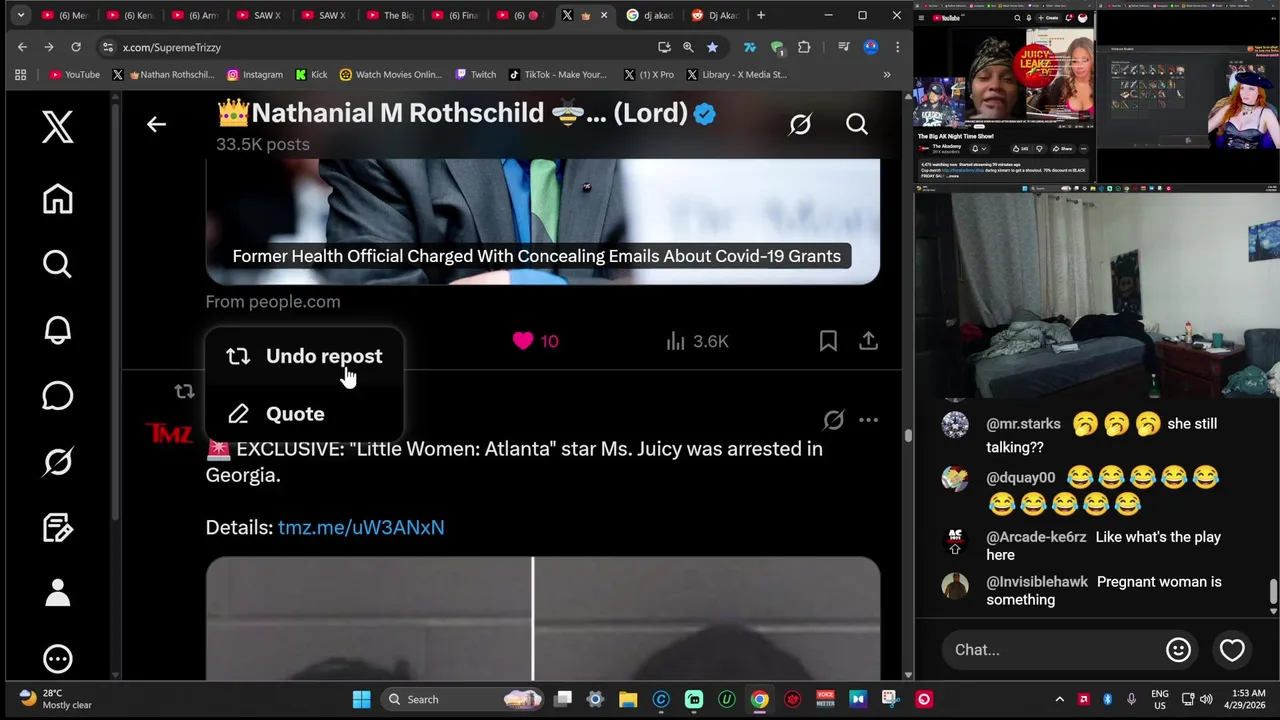1280x720 pixels.
Task: Open the From people.com source link
Action: 273,301
